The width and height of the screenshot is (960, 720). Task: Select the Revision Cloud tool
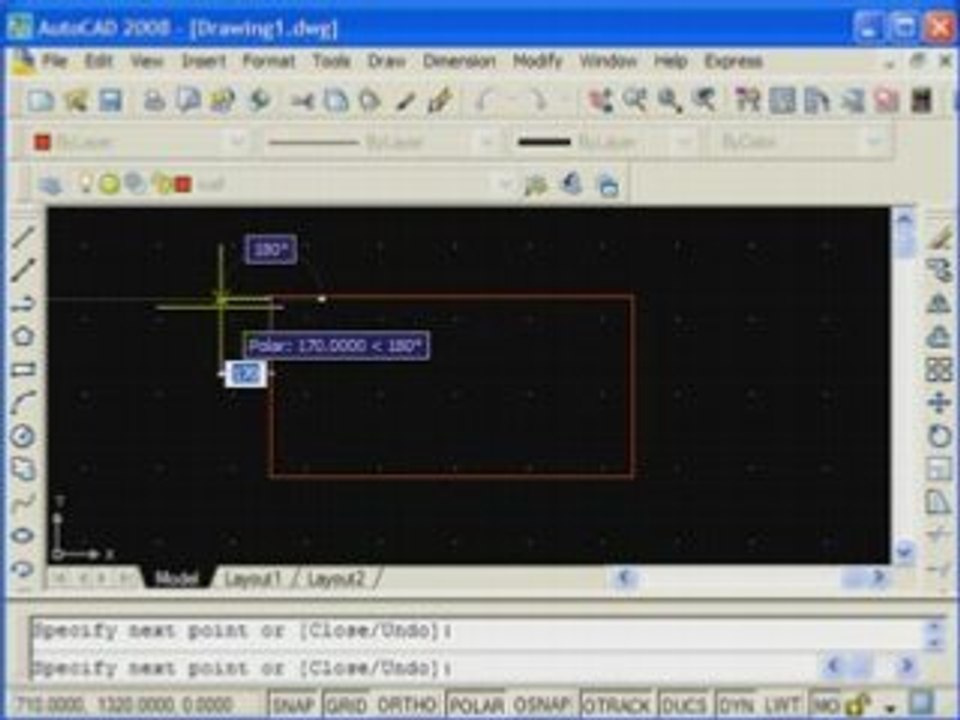(23, 470)
